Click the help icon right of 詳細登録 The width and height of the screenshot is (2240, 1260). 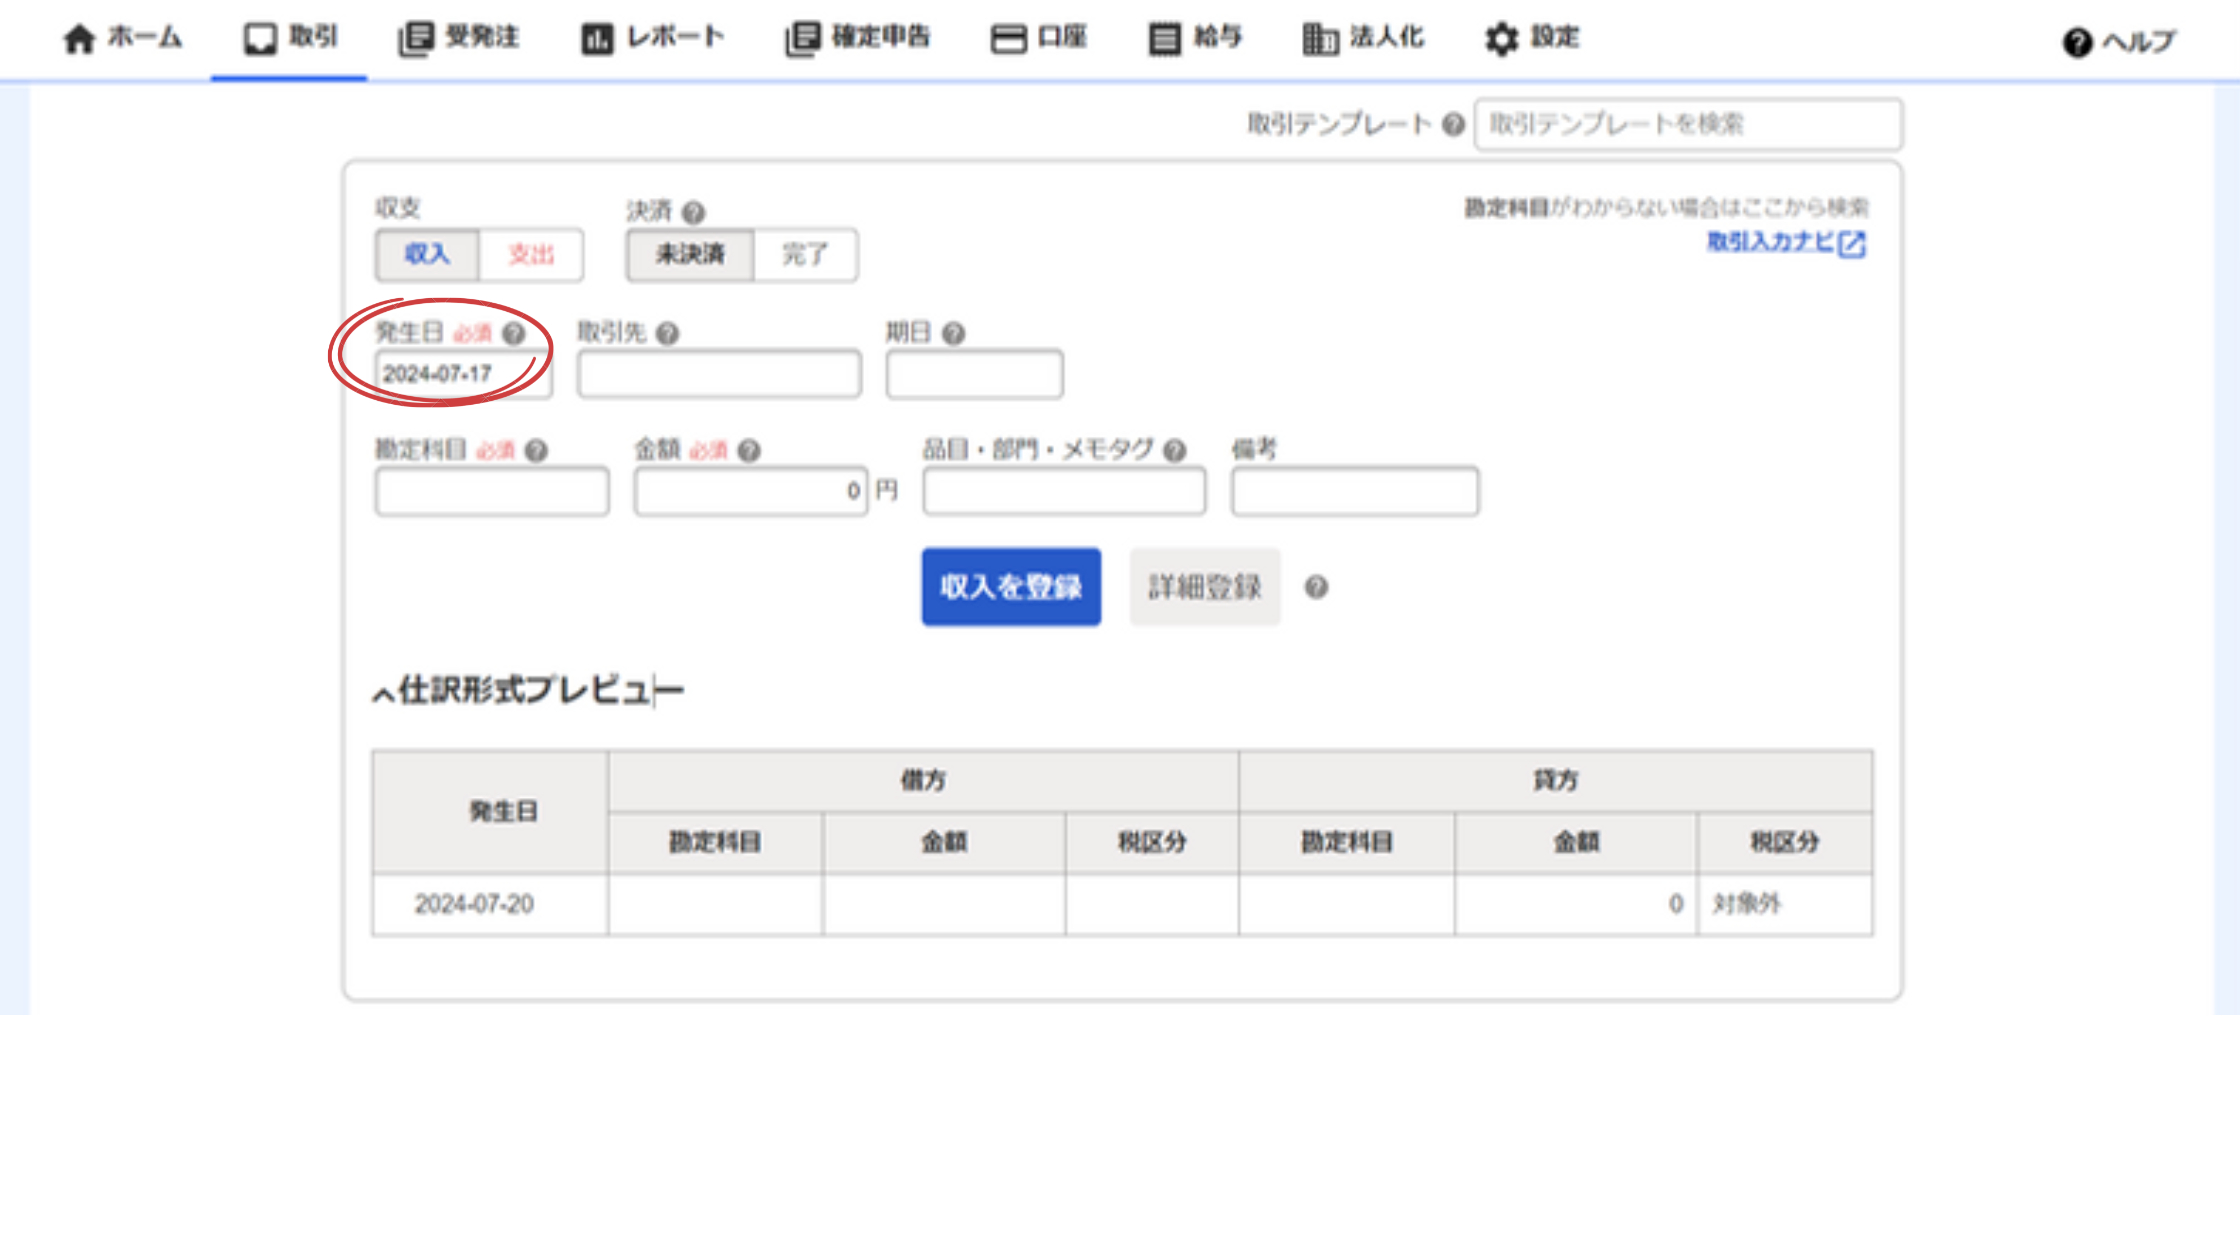[x=1316, y=587]
